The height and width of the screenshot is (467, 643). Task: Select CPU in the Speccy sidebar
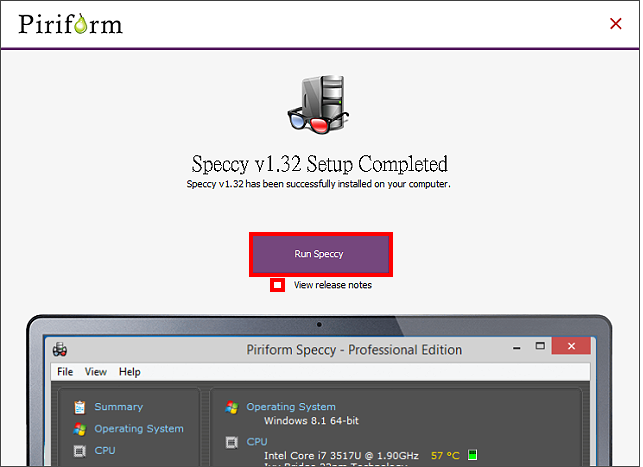[x=105, y=451]
